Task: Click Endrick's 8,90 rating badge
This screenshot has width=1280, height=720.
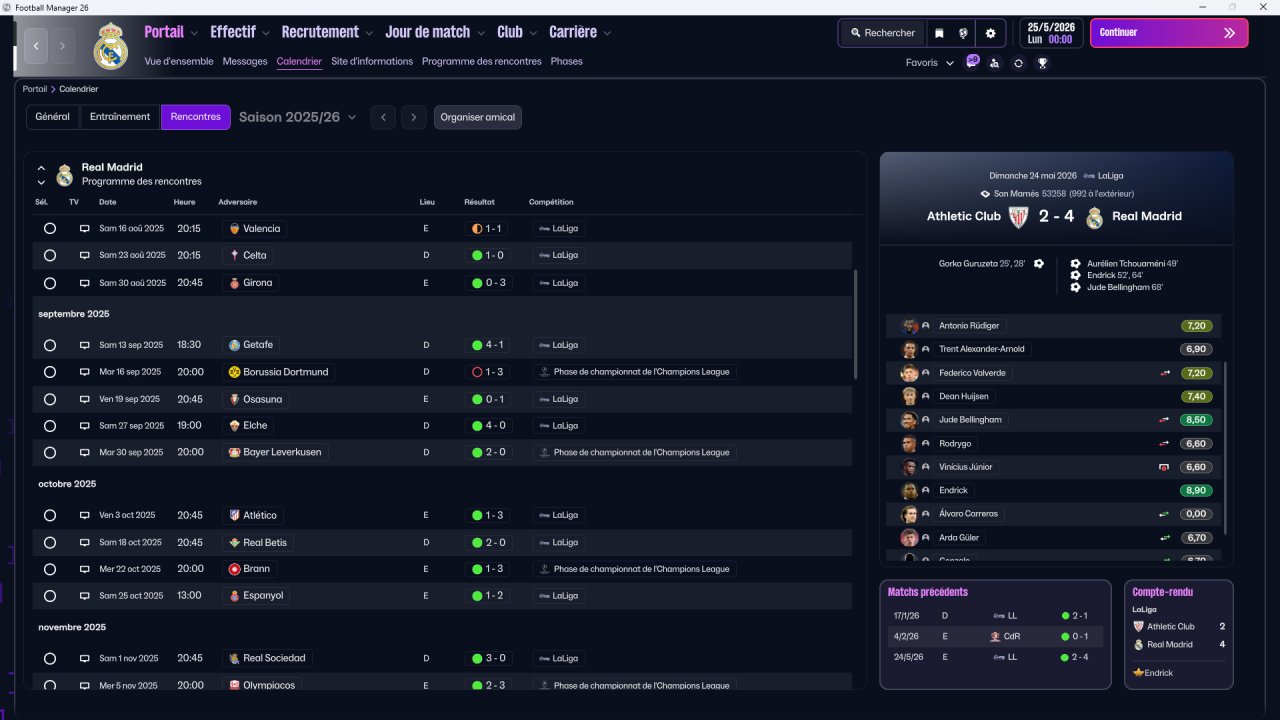Action: tap(1196, 490)
